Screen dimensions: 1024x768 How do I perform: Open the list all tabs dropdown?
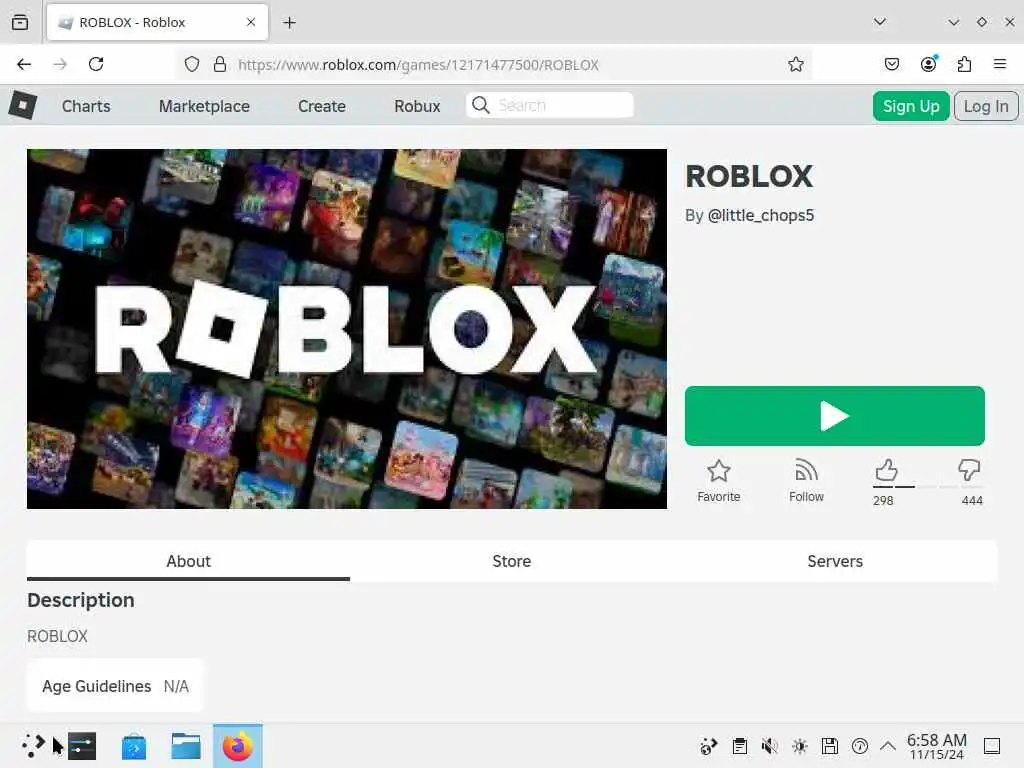(x=880, y=22)
